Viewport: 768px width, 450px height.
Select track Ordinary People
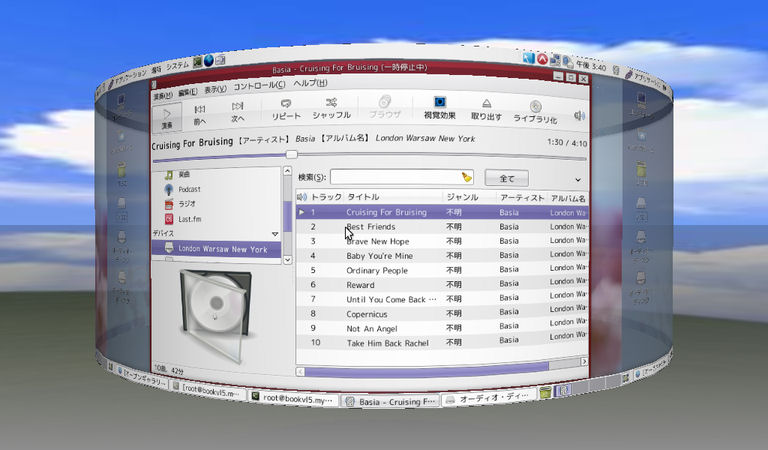442,270
